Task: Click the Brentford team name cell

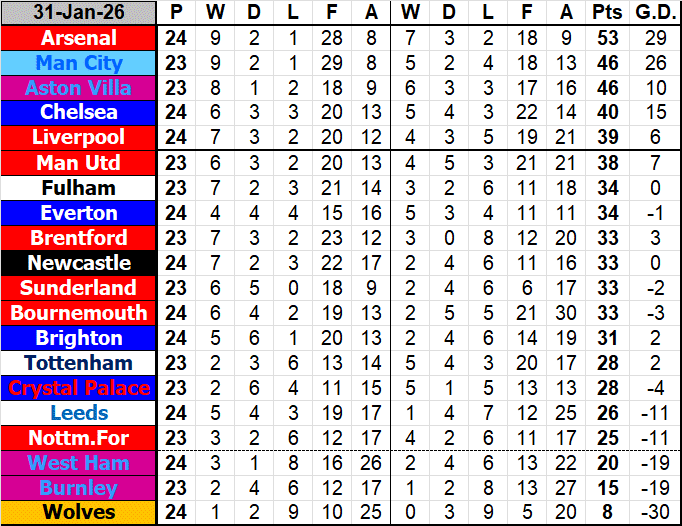Action: 79,238
